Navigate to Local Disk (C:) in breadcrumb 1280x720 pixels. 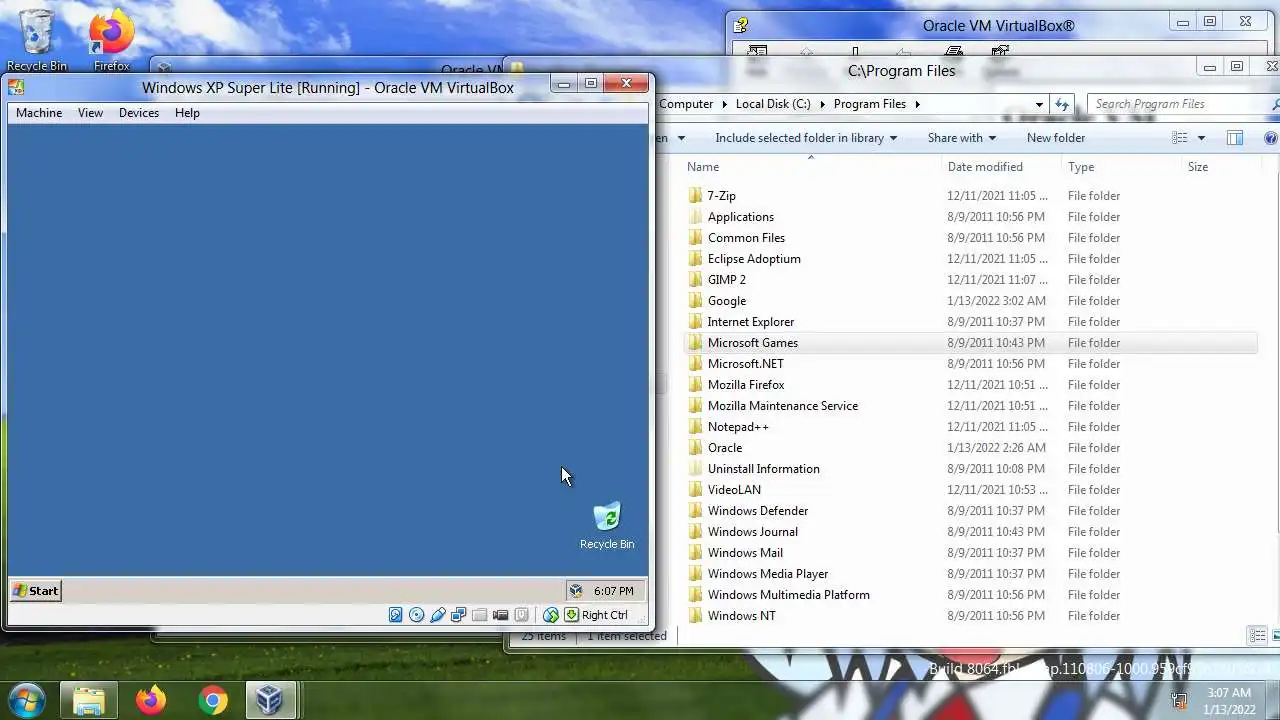click(x=773, y=104)
